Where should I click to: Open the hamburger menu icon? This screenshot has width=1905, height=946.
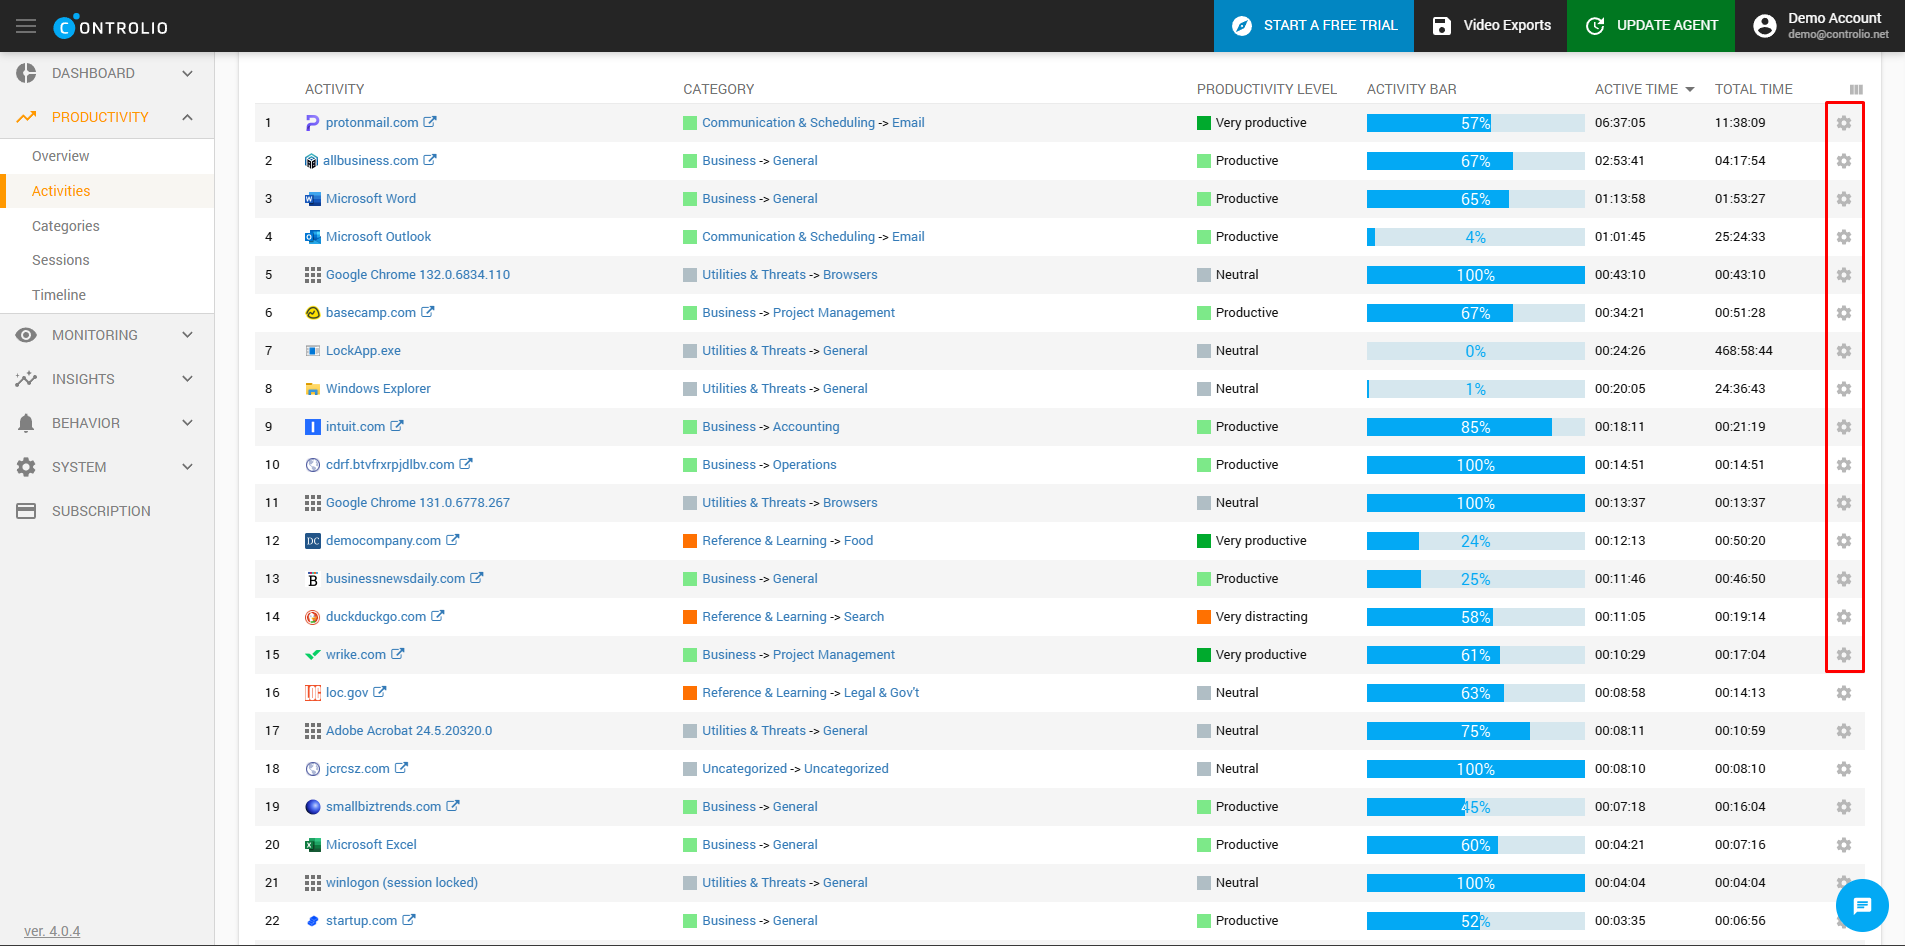[26, 26]
